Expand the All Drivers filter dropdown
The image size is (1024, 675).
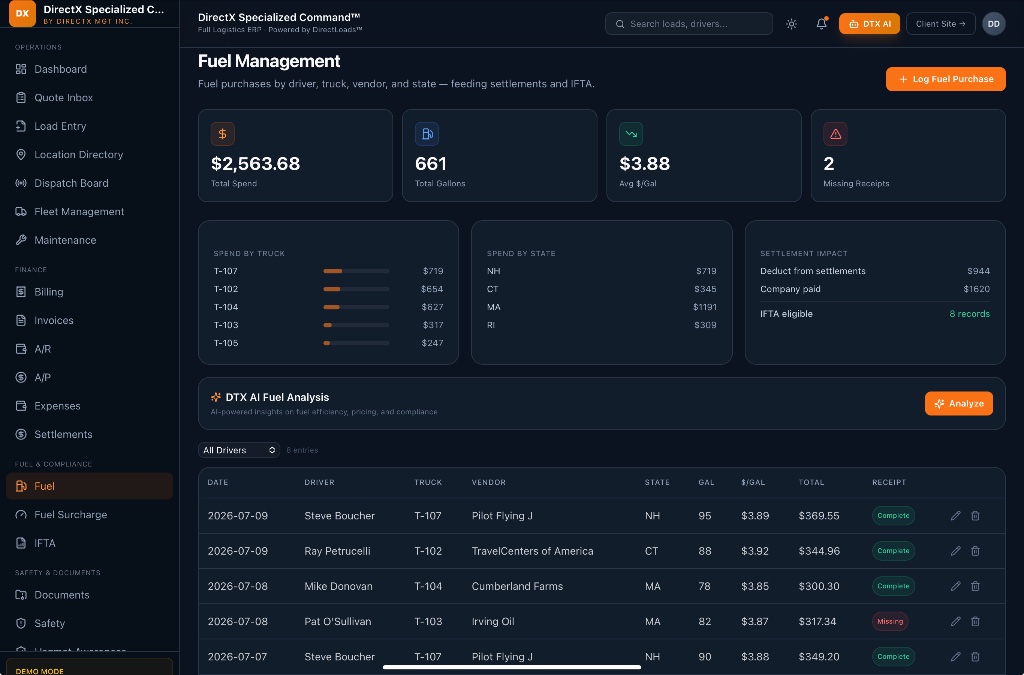(x=239, y=450)
